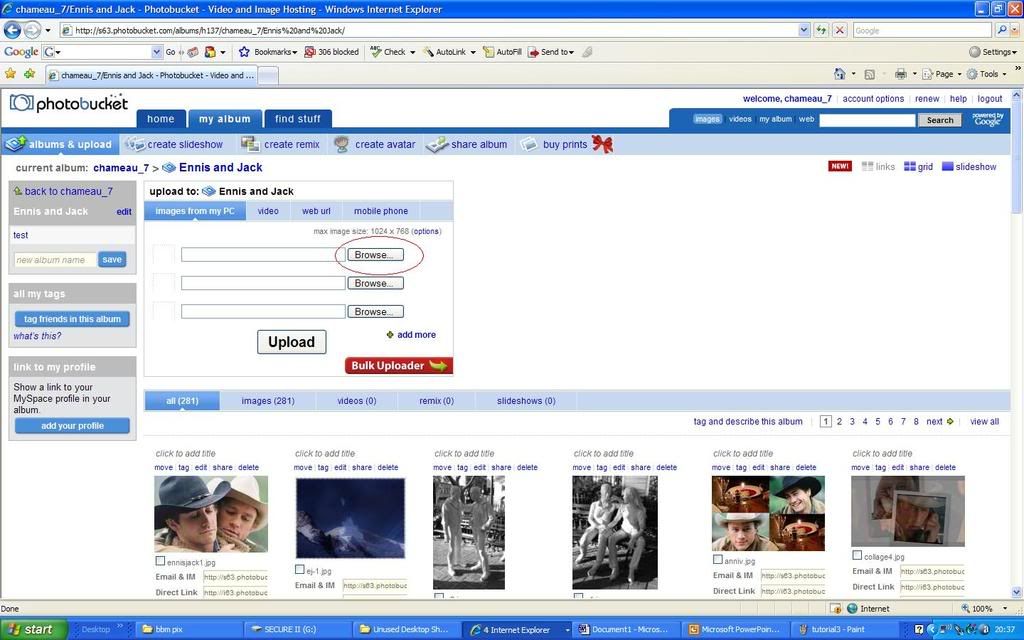Viewport: 1024px width, 640px height.
Task: Switch to the web url upload tab
Action: pos(316,211)
